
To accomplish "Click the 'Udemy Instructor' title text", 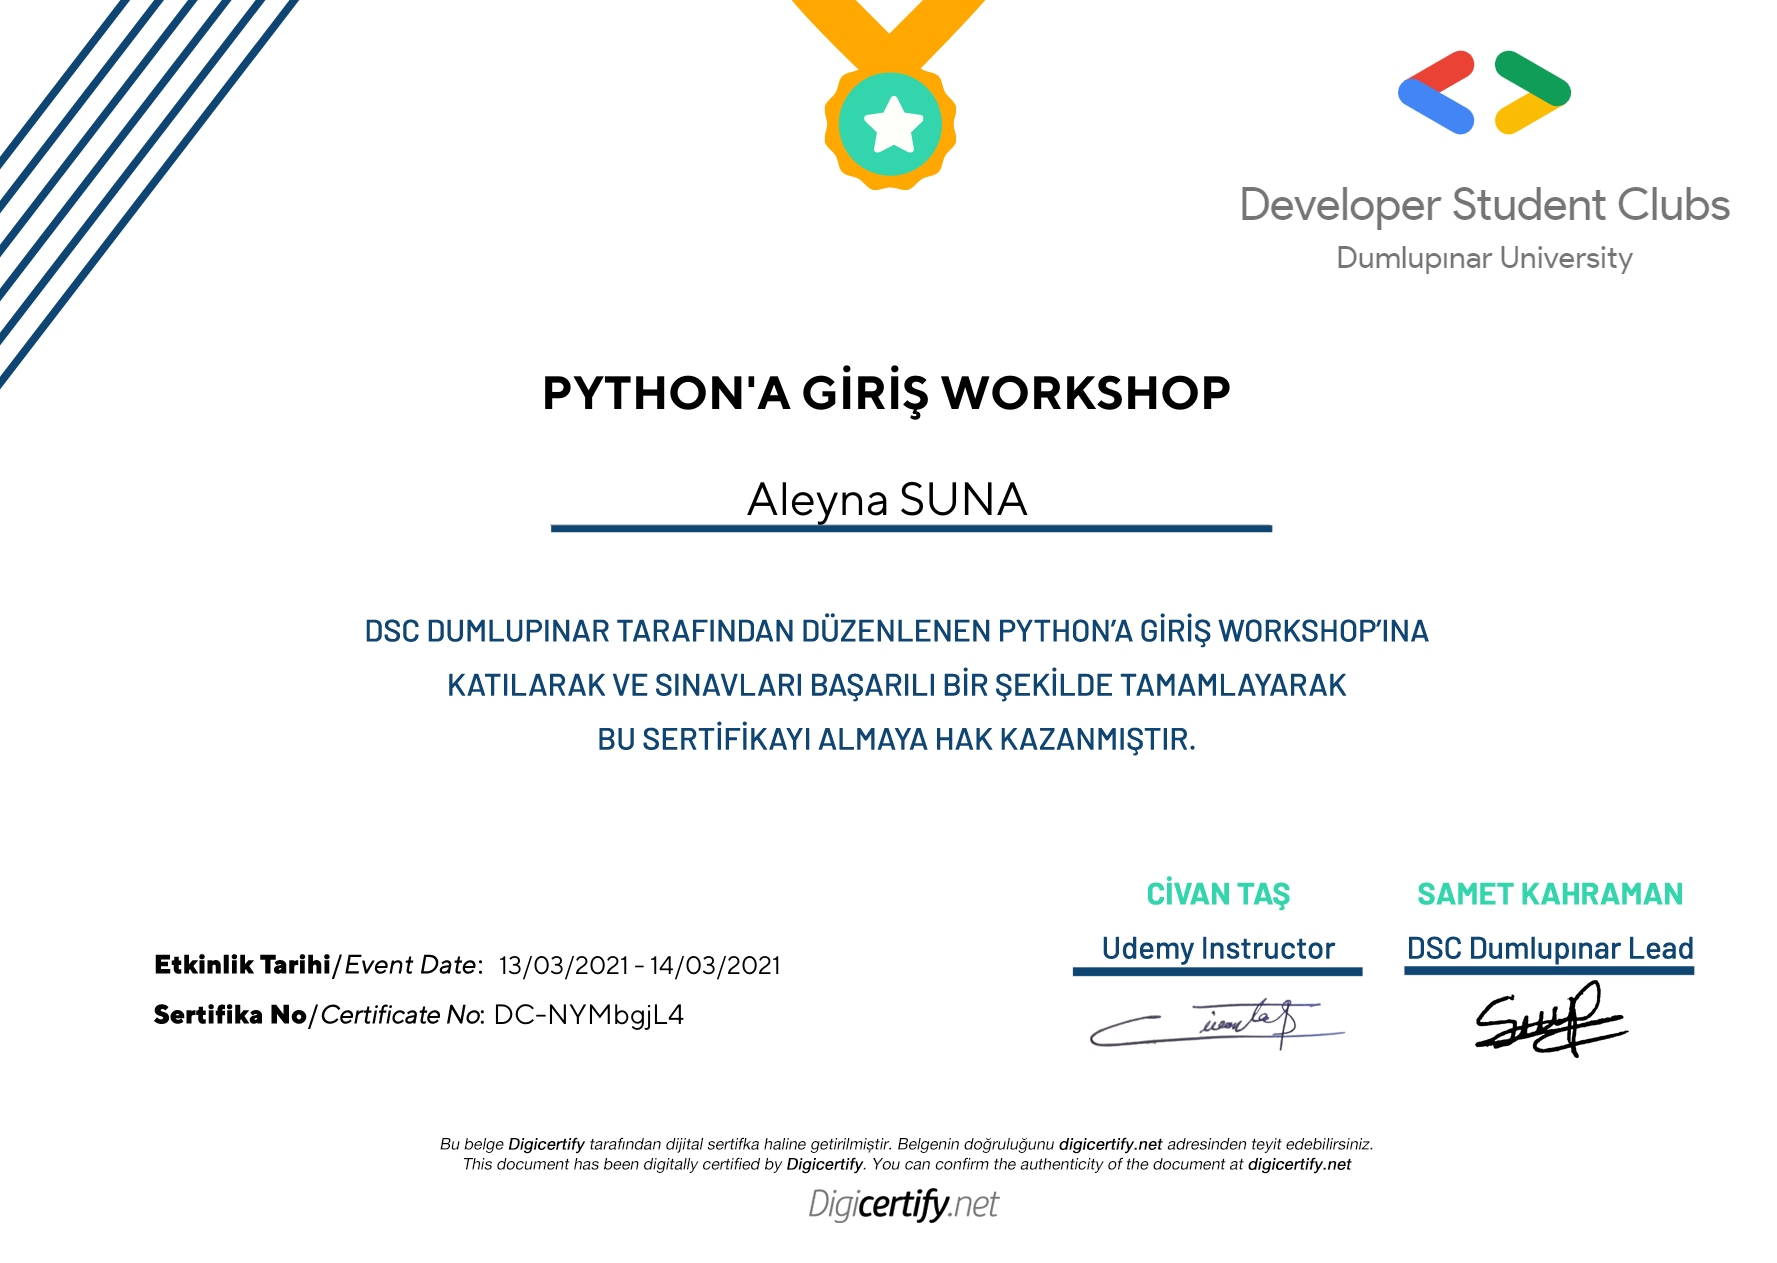I will point(1218,948).
